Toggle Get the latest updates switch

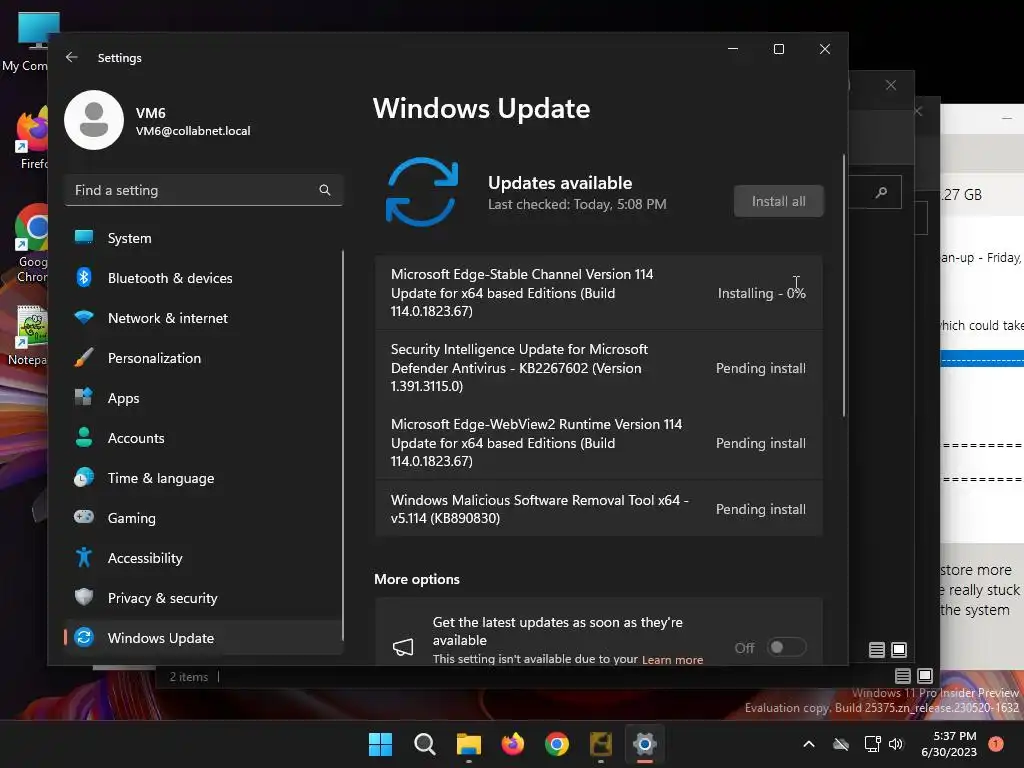[786, 647]
